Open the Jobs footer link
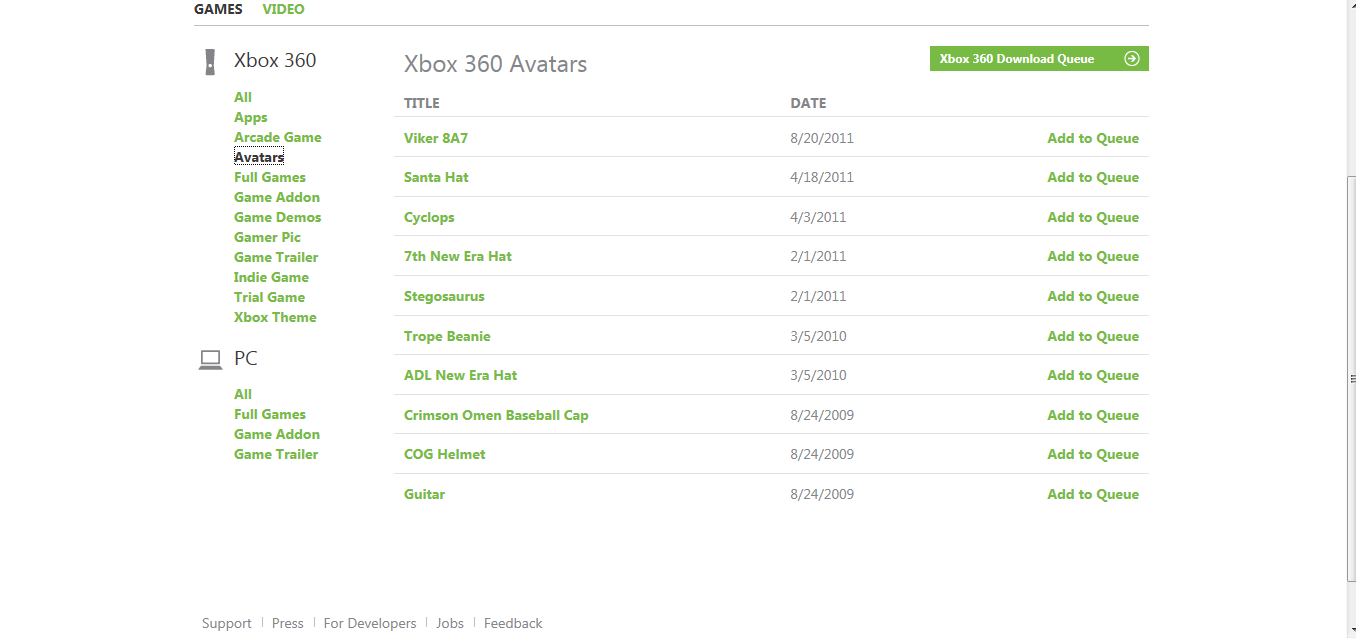 pyautogui.click(x=450, y=623)
